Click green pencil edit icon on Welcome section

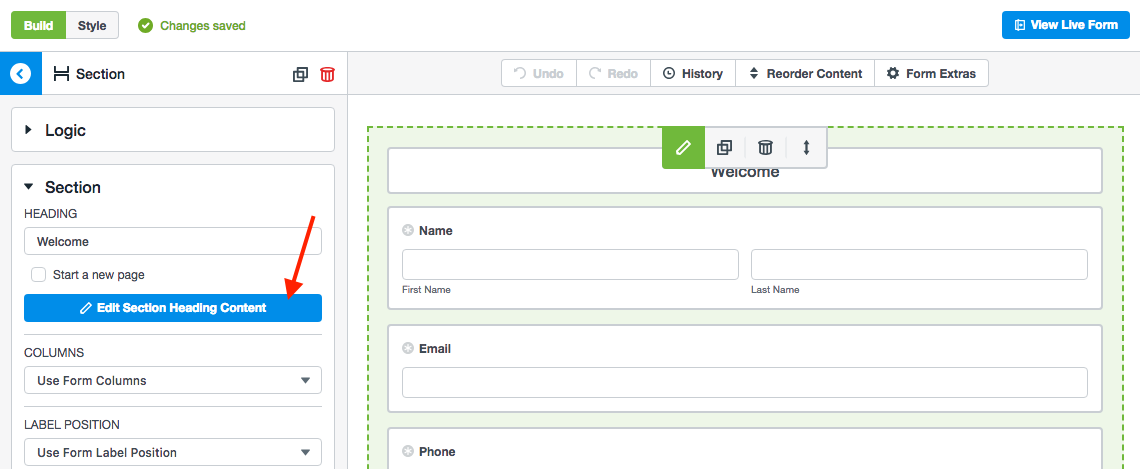[x=683, y=148]
